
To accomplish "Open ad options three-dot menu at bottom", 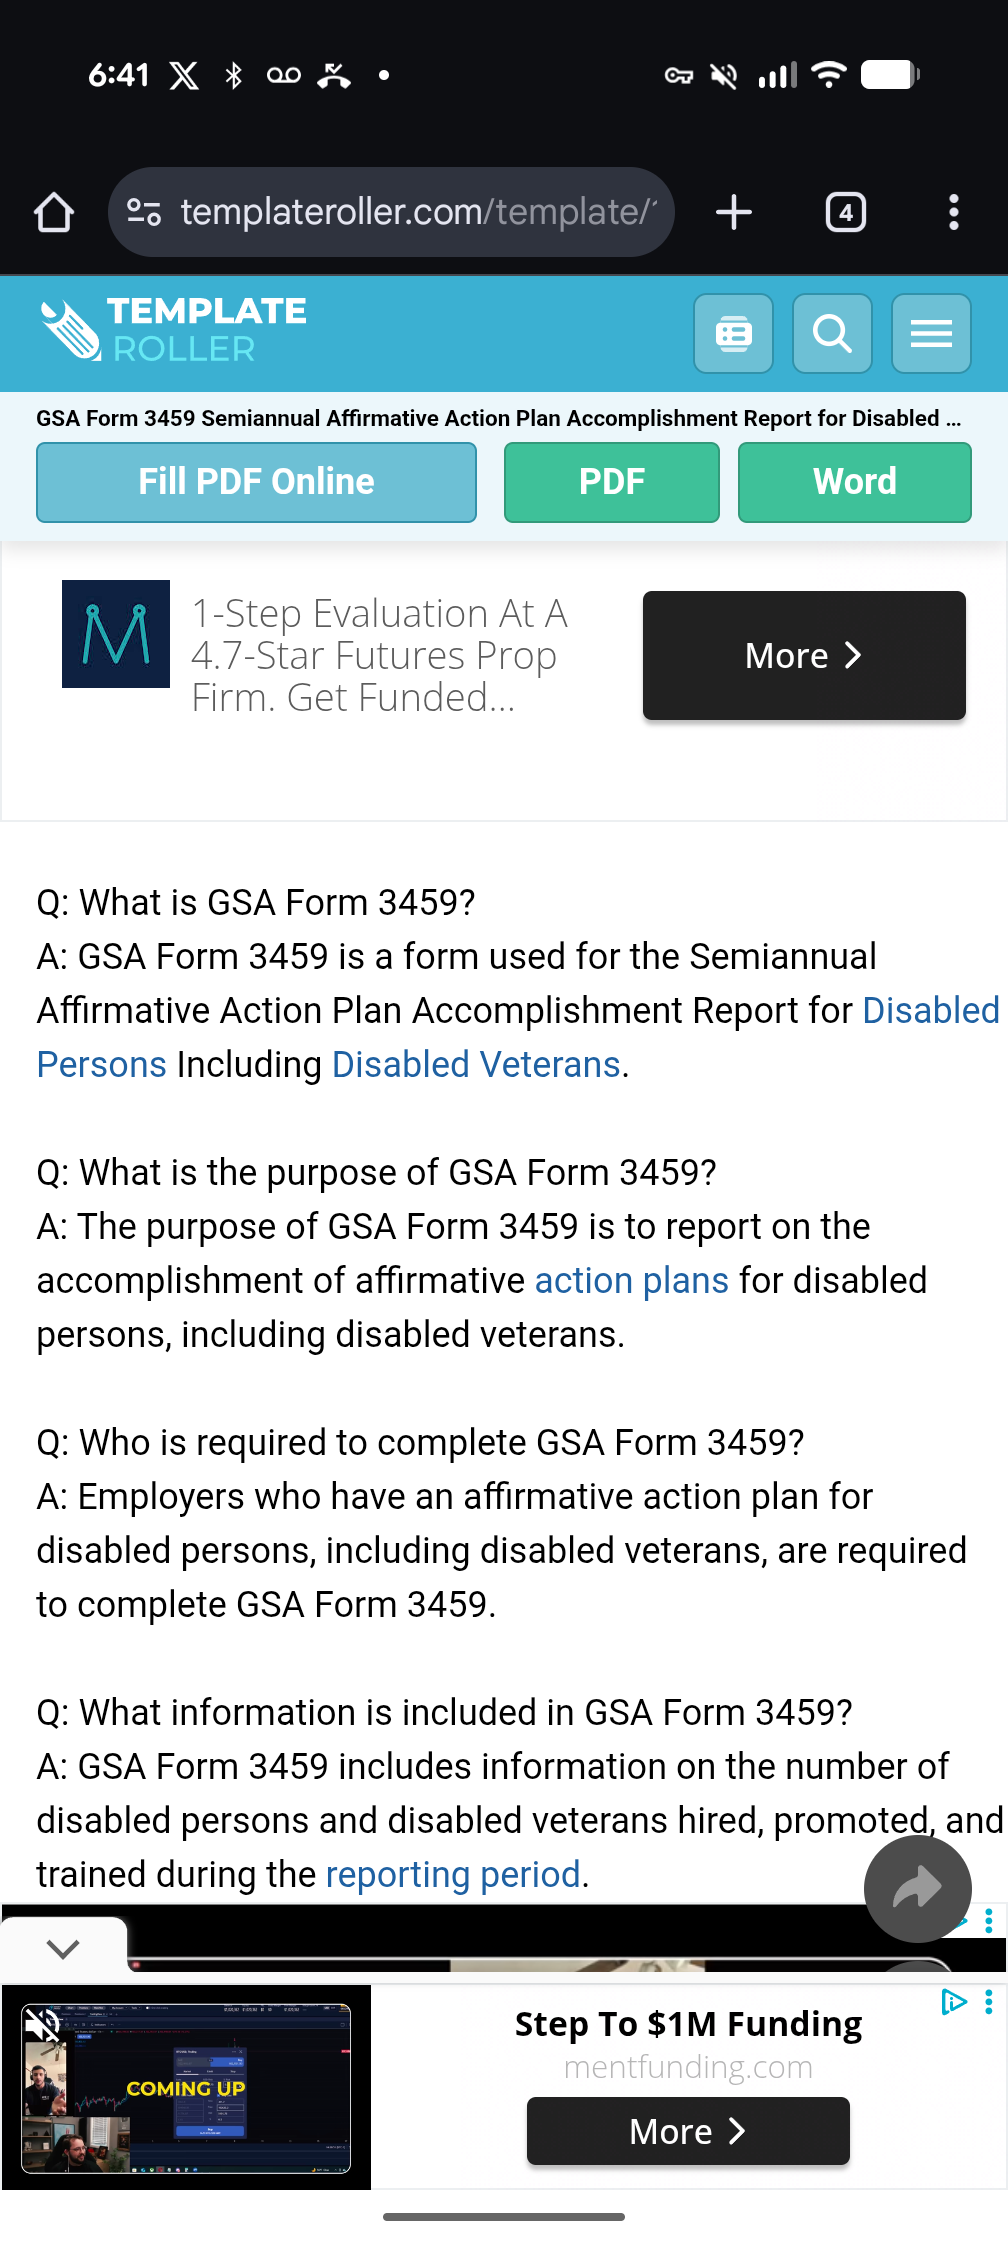I will point(989,2002).
